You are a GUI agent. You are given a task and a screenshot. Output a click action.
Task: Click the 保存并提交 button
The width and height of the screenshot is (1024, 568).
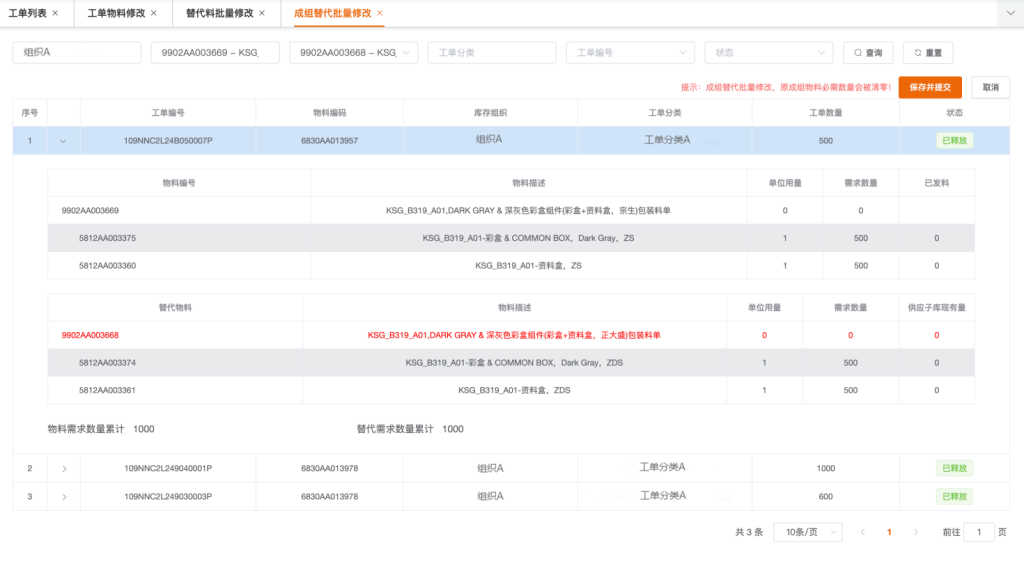pyautogui.click(x=930, y=87)
